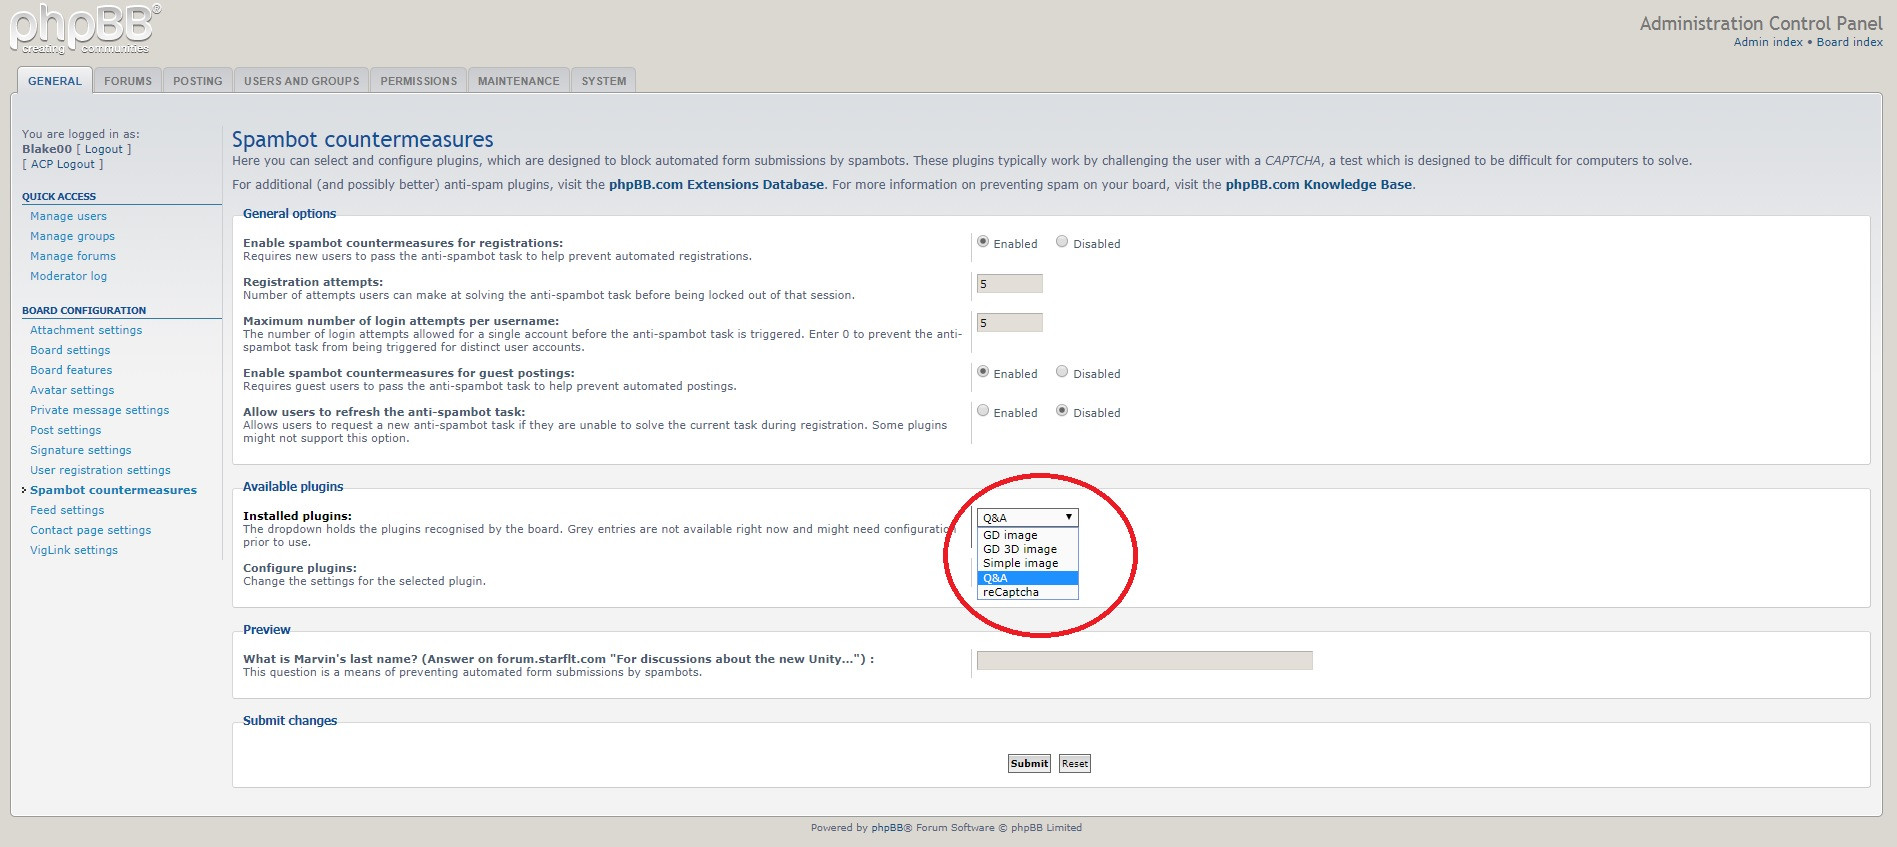Switch to the Forums tab

pos(128,81)
